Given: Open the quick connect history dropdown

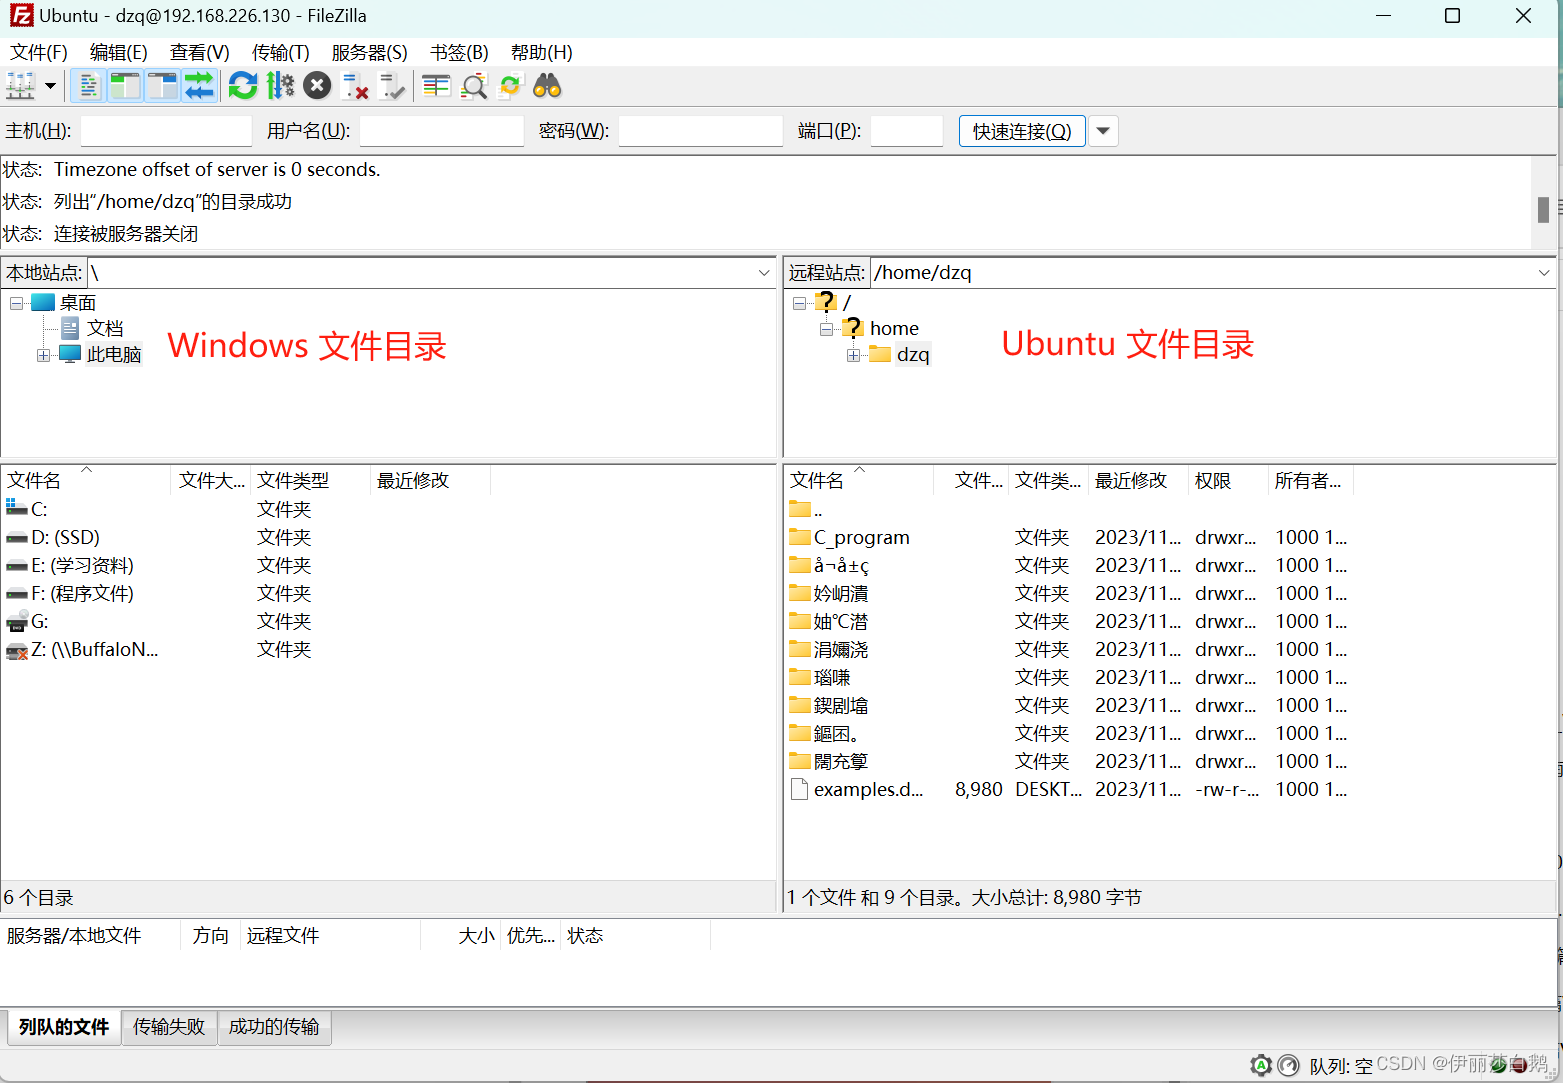Looking at the screenshot, I should coord(1103,131).
